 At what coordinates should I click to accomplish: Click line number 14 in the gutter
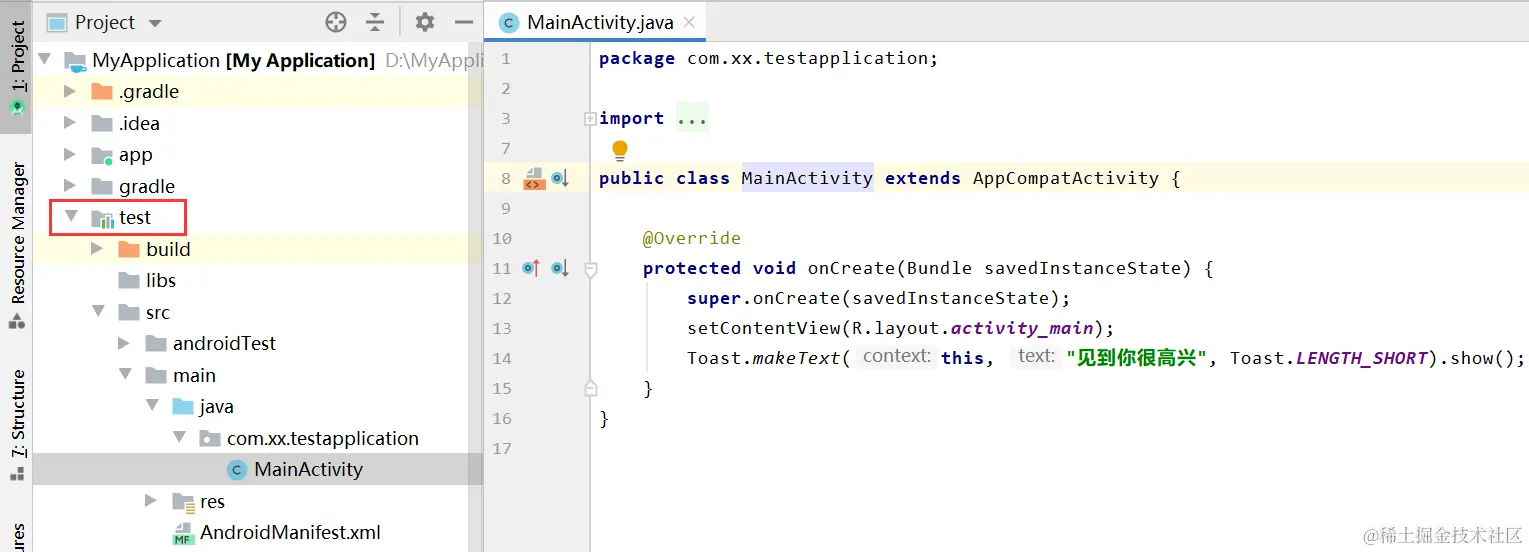(502, 358)
